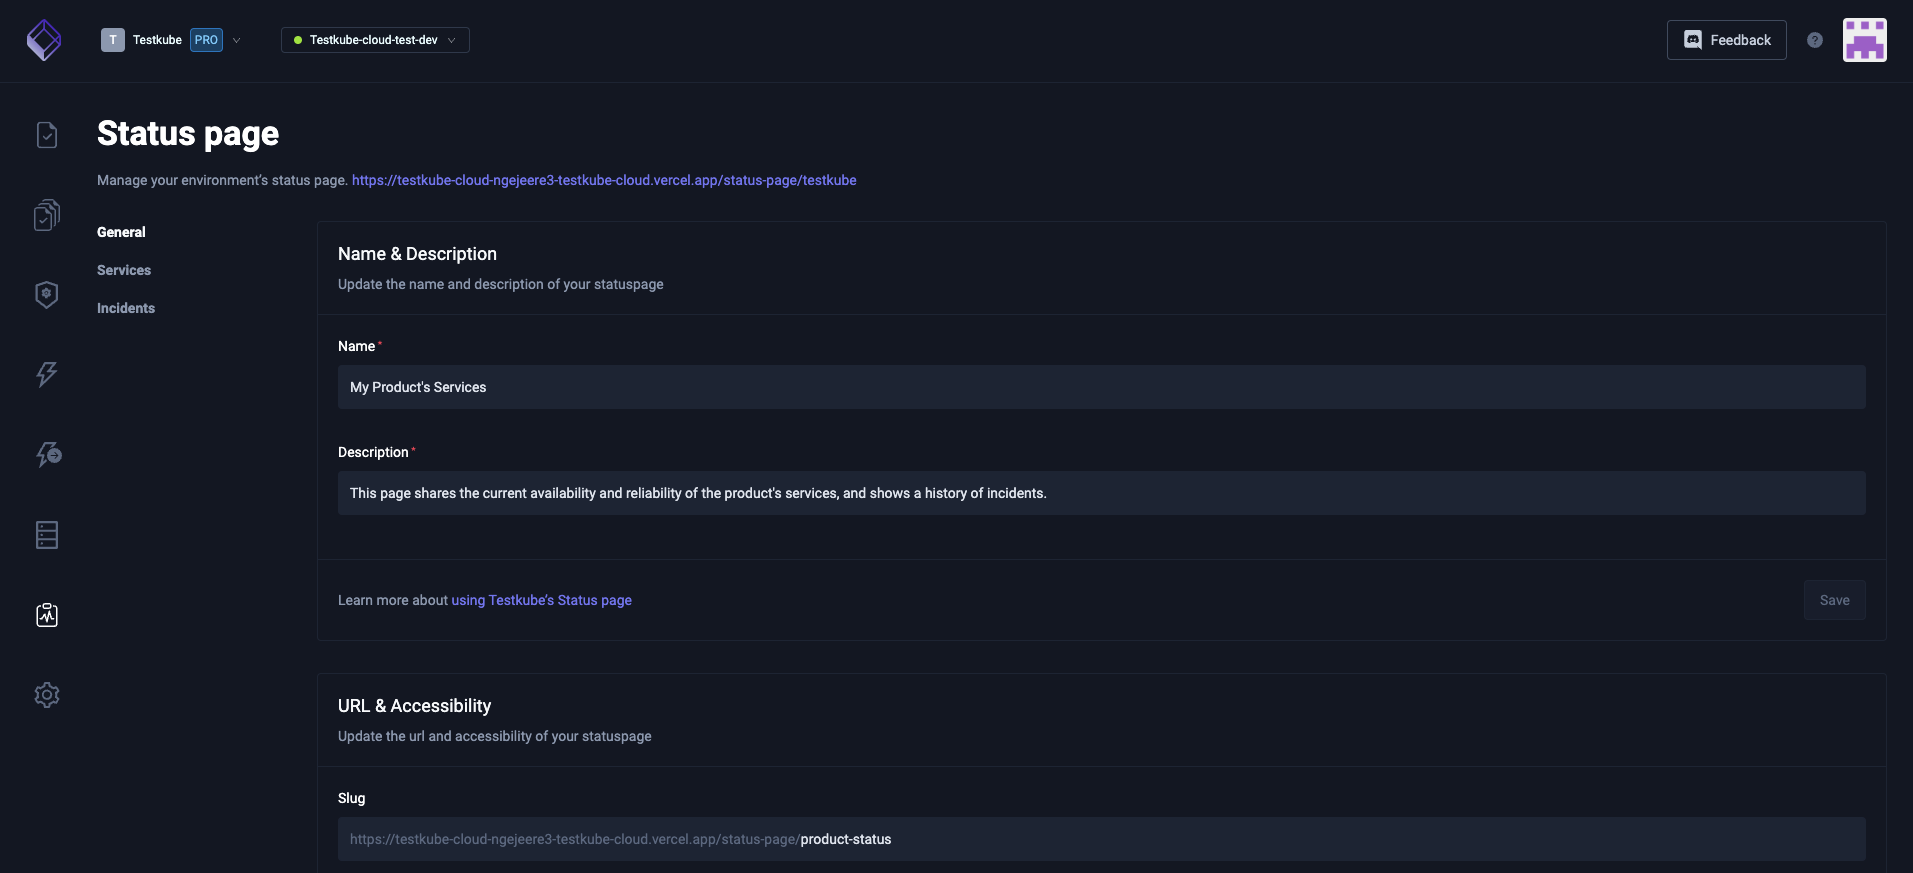The image size is (1913, 873).
Task: Open the Testkube logo in top left
Action: (42, 40)
